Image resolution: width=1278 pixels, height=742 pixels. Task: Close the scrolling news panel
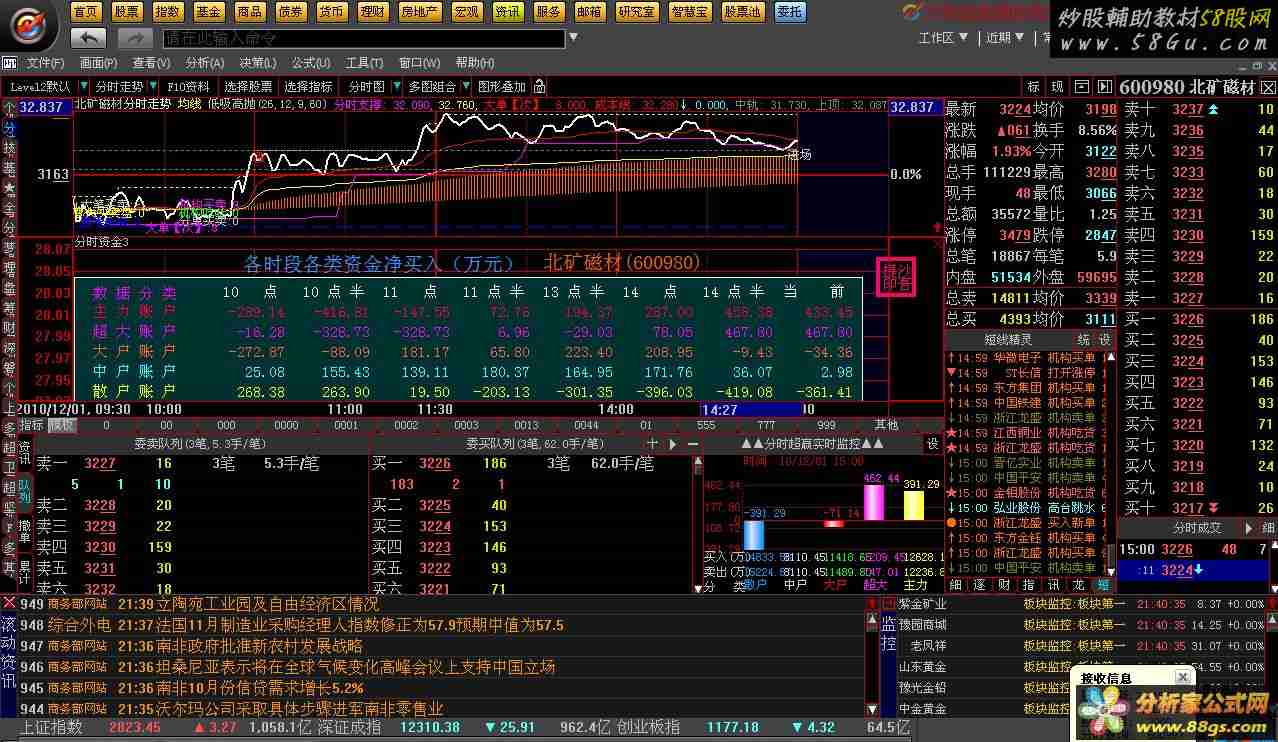pos(9,603)
